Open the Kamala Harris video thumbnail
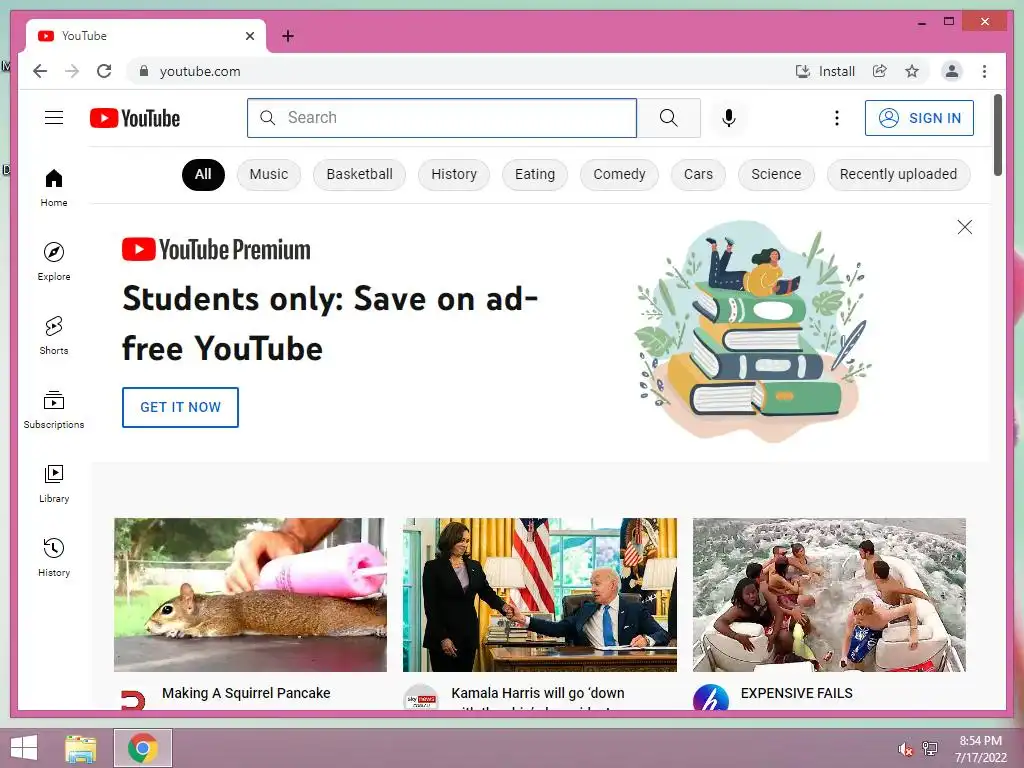The height and width of the screenshot is (768, 1024). [539, 594]
